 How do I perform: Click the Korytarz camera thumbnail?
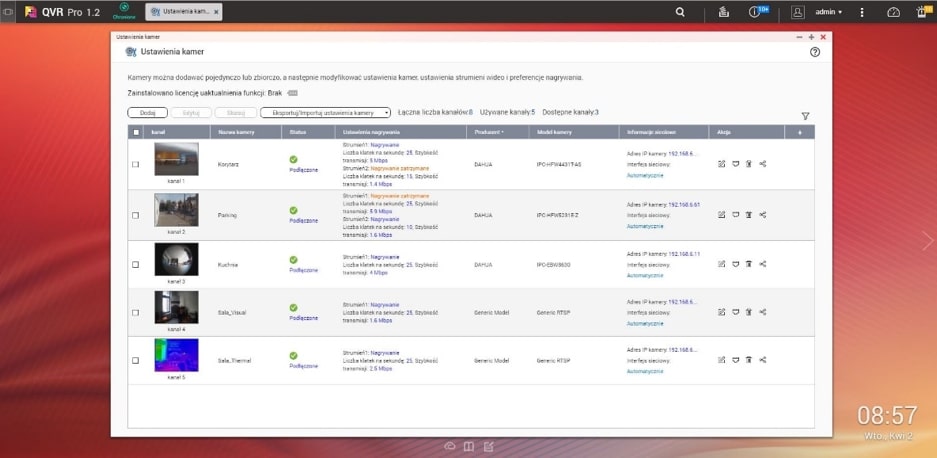coord(176,159)
